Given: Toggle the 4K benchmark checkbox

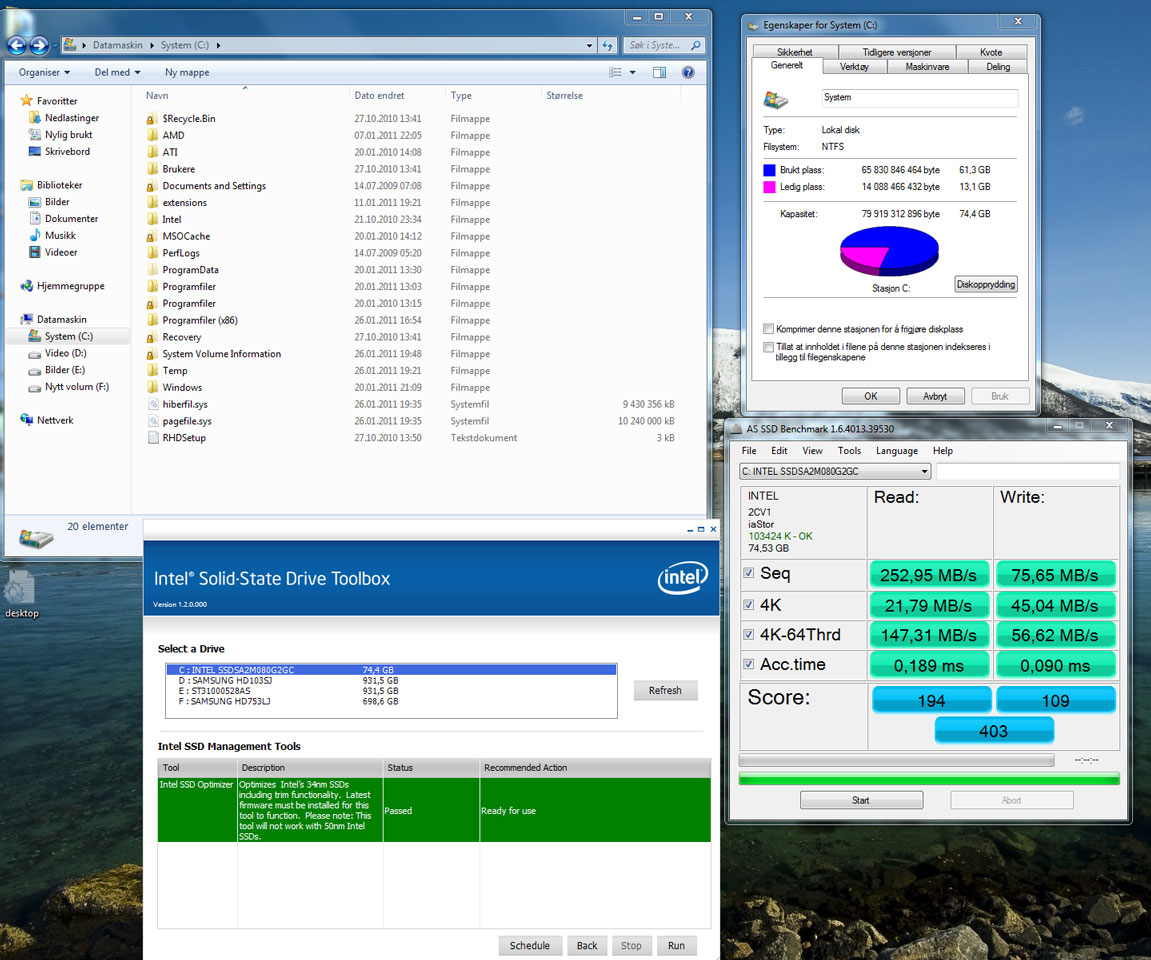Looking at the screenshot, I should 749,605.
